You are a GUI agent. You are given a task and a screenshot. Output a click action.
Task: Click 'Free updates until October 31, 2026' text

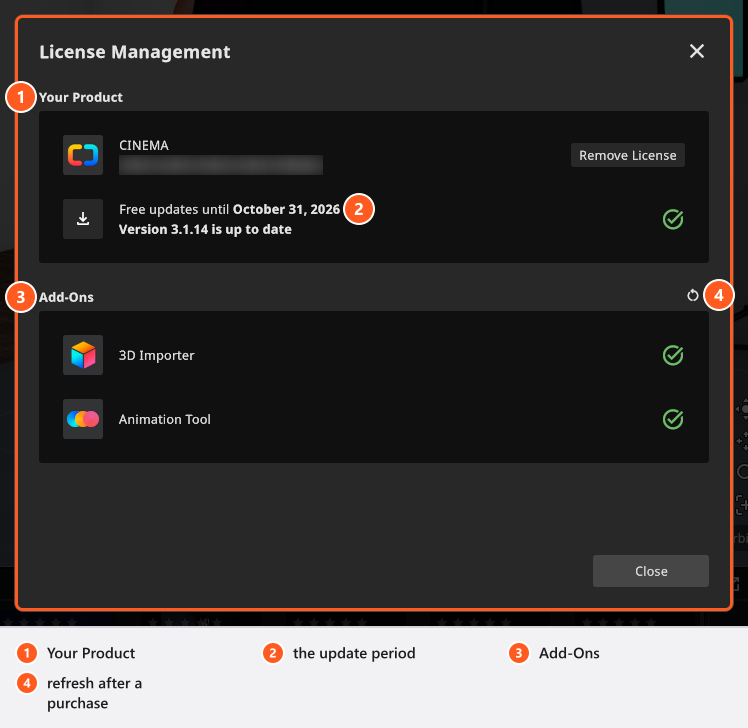point(229,209)
